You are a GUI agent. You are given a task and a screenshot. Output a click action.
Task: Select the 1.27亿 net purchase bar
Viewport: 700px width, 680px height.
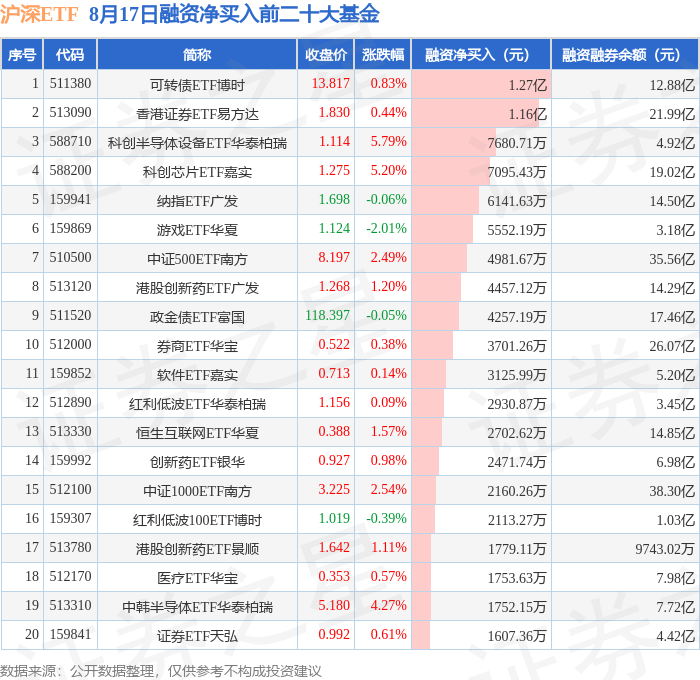(481, 84)
